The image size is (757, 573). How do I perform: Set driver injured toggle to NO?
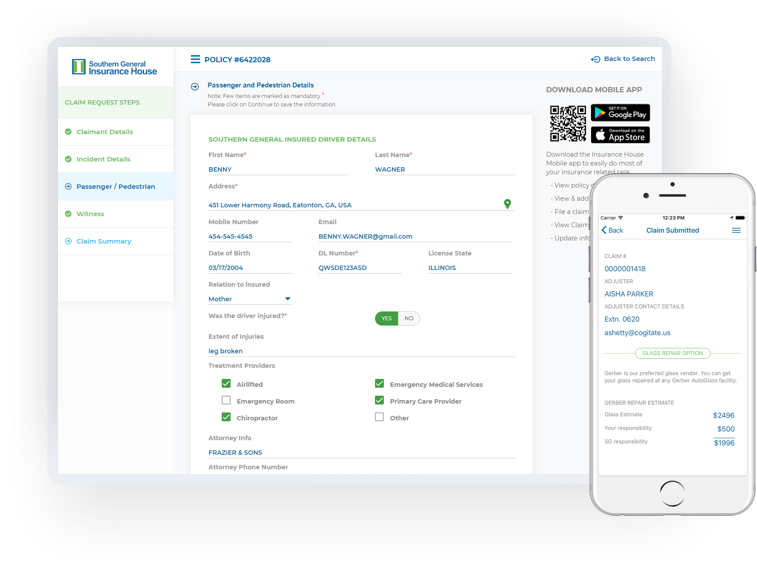(409, 319)
